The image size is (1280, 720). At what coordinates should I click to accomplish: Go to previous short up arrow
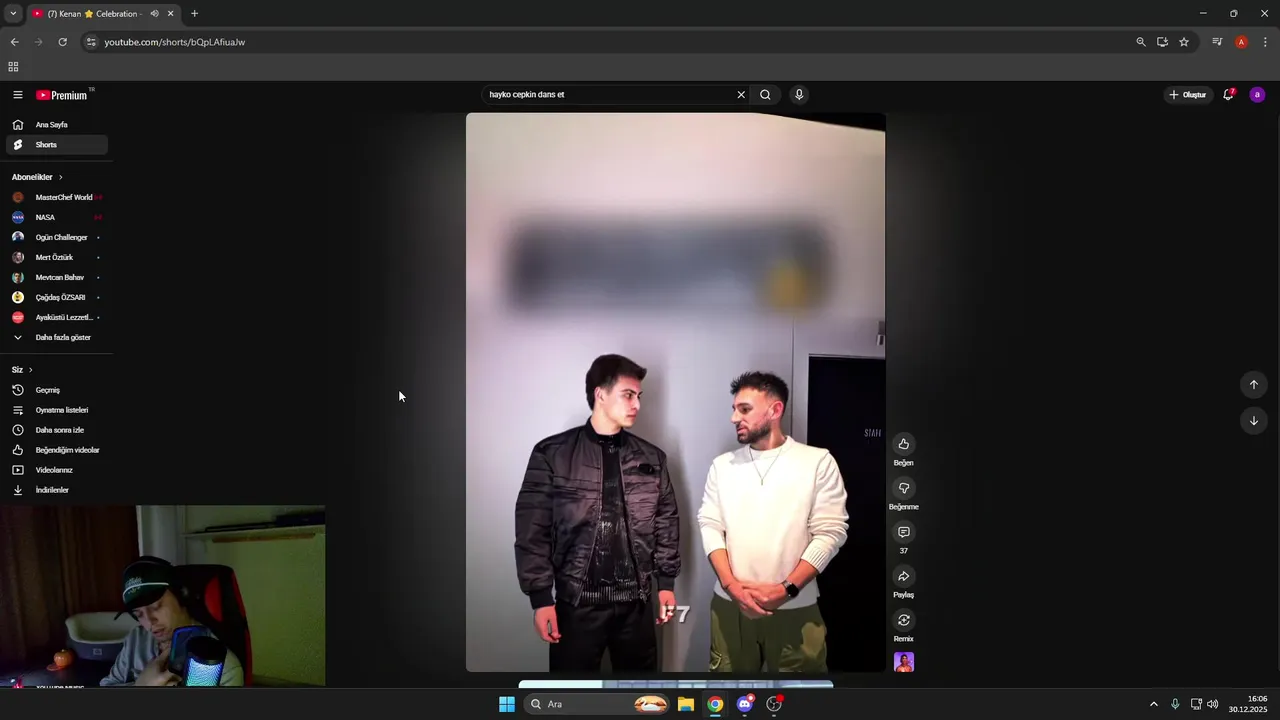pos(1254,385)
